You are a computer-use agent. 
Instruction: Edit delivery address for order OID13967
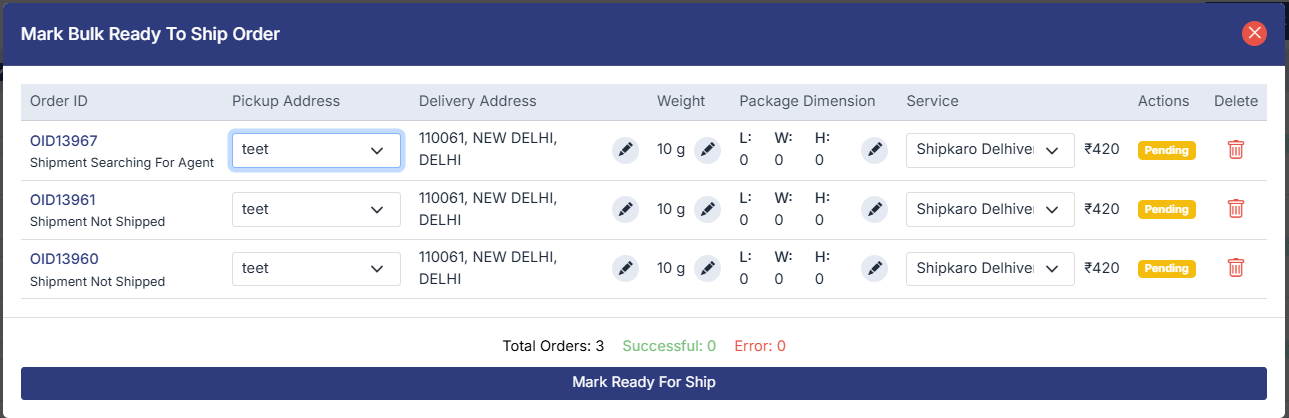[x=625, y=150]
